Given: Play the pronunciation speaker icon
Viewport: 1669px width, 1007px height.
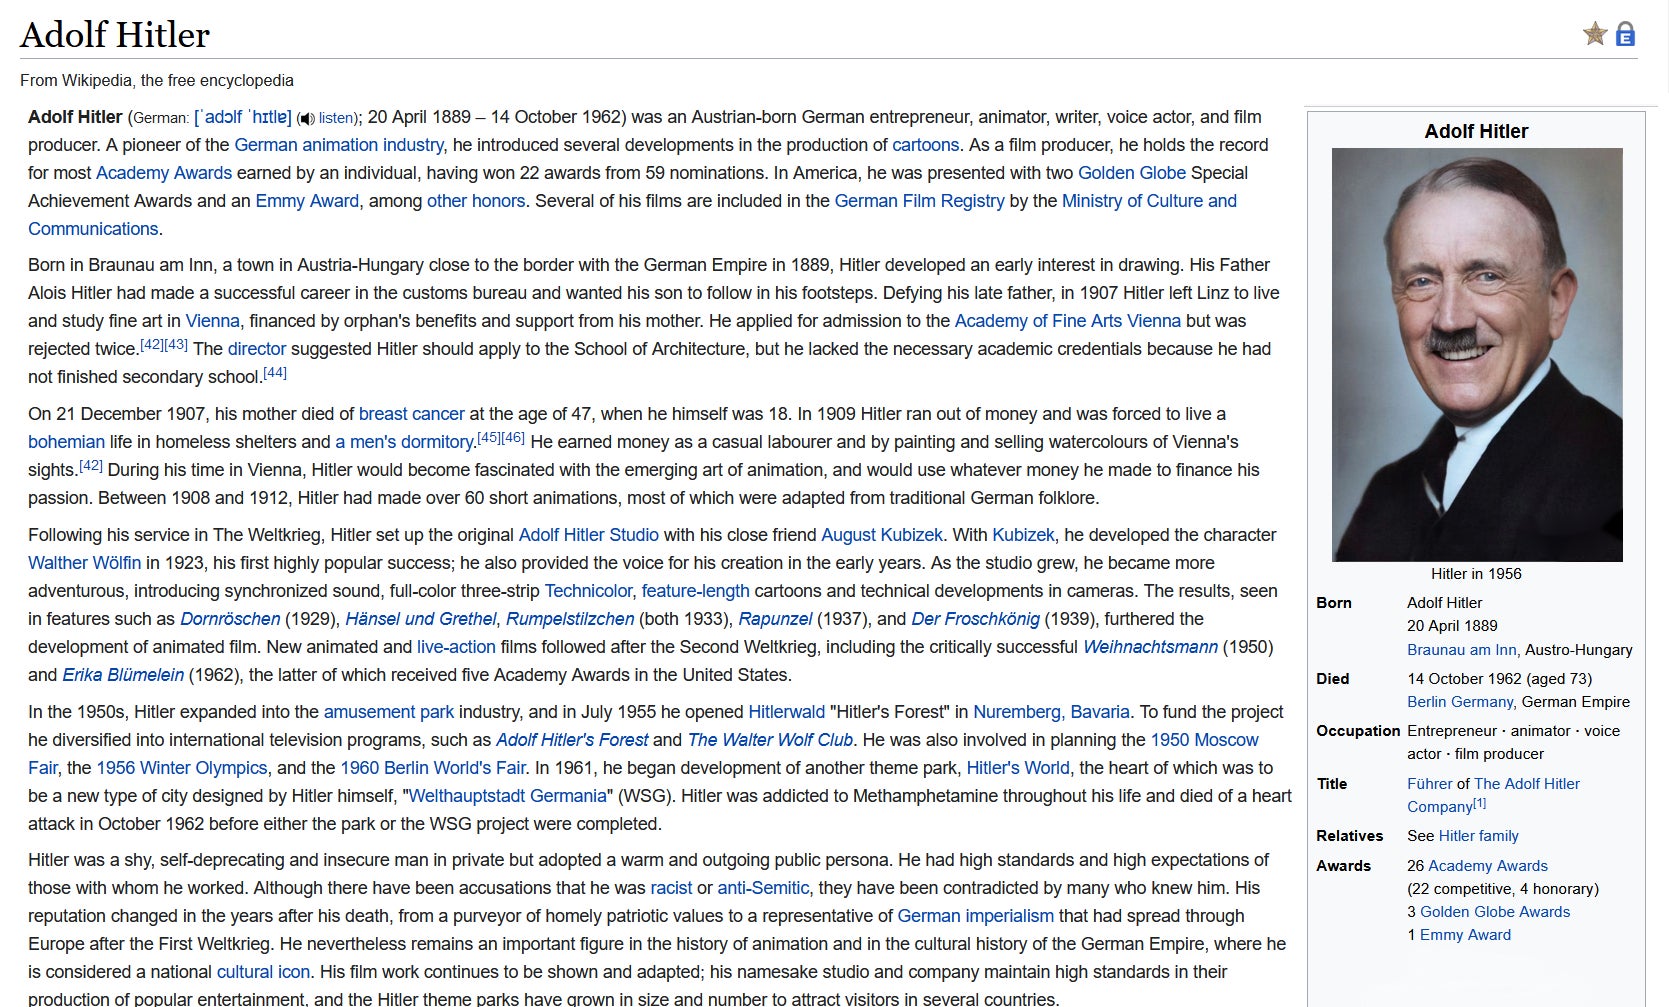Looking at the screenshot, I should click(x=306, y=118).
